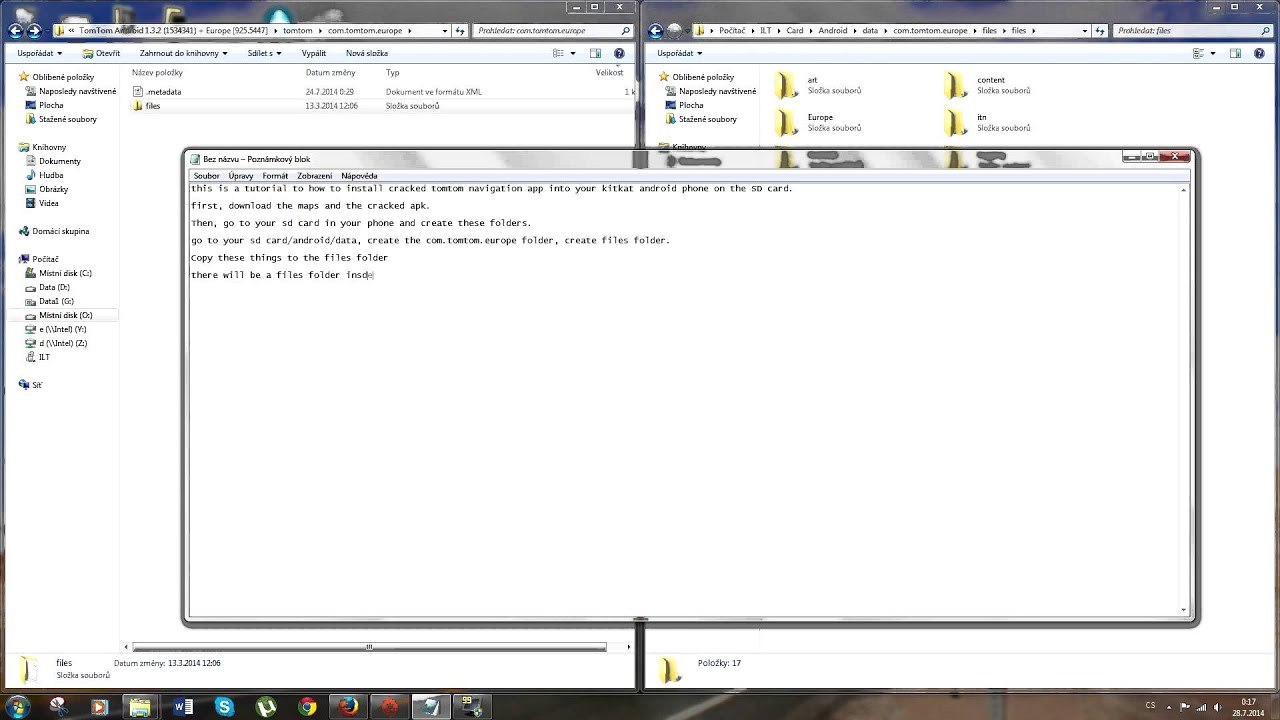Click com.tomtom.europe breadcrumb in right Explorer
This screenshot has height=720, width=1280.
pyautogui.click(x=930, y=31)
